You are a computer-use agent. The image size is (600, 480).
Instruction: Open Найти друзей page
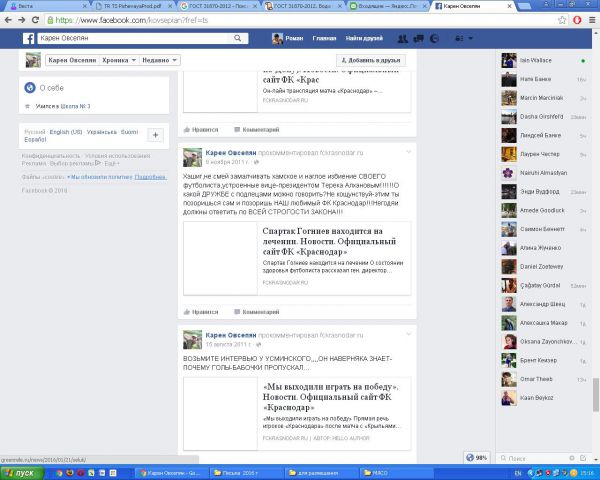coord(364,38)
